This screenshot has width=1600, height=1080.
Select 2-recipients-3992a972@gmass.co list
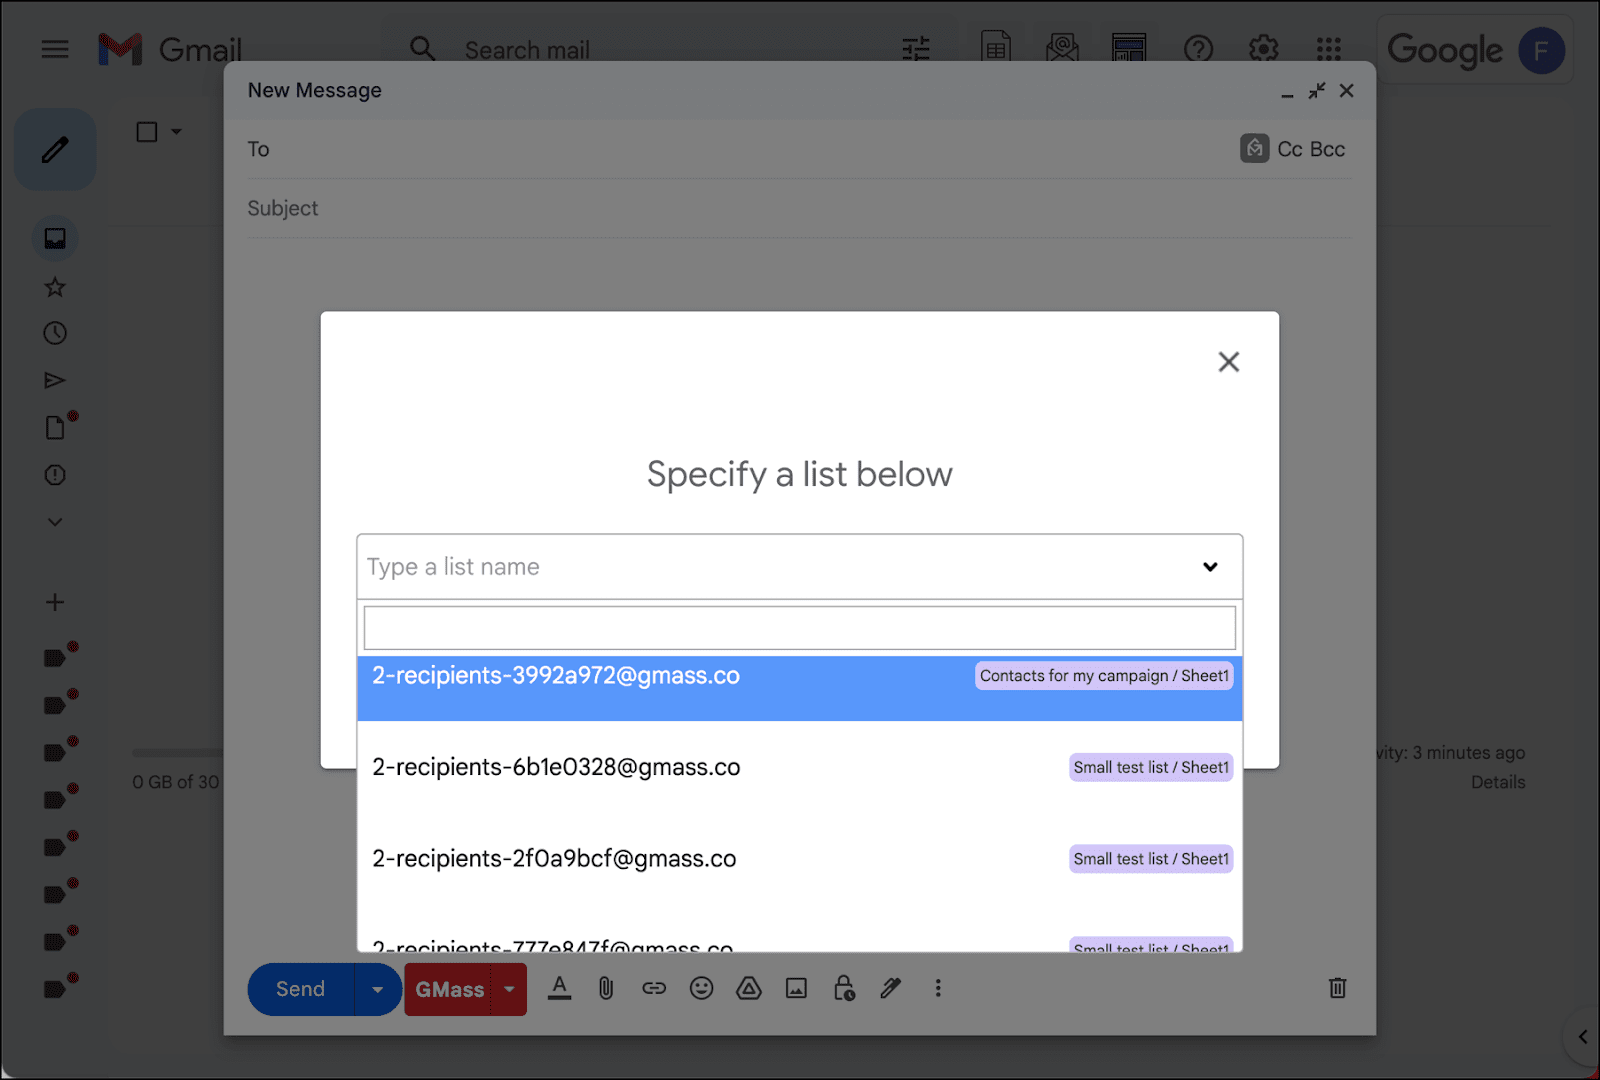pyautogui.click(x=799, y=688)
